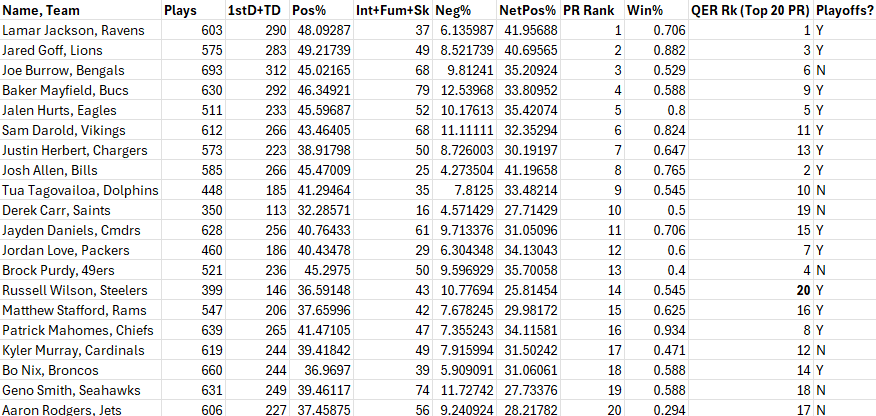Click Pos% value 49.21739
Screen dimensions: 876x416
(321, 50)
